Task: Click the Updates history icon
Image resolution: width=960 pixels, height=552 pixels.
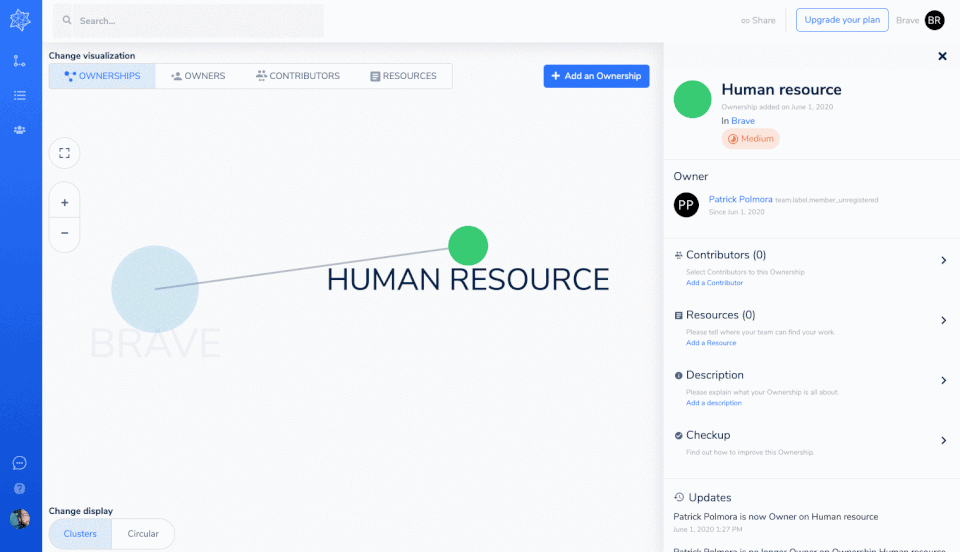Action: click(x=679, y=498)
